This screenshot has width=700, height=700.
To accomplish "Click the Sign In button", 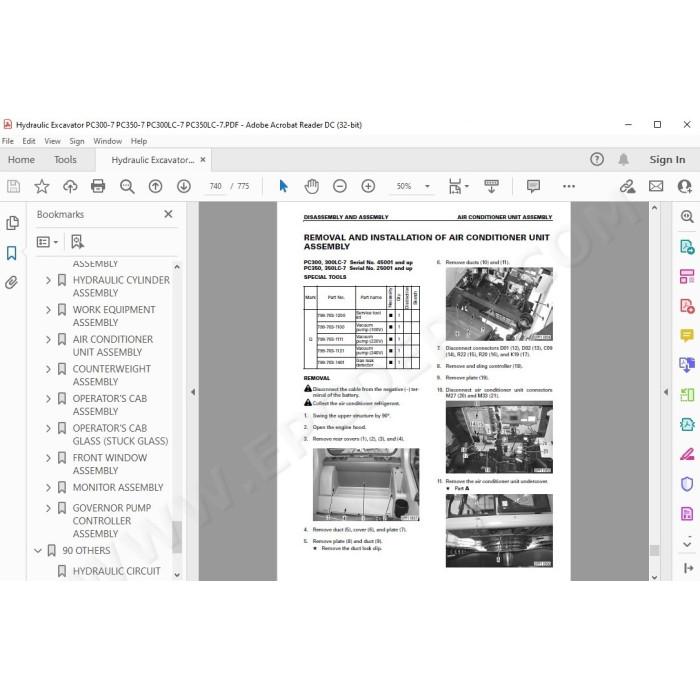I will [x=667, y=159].
